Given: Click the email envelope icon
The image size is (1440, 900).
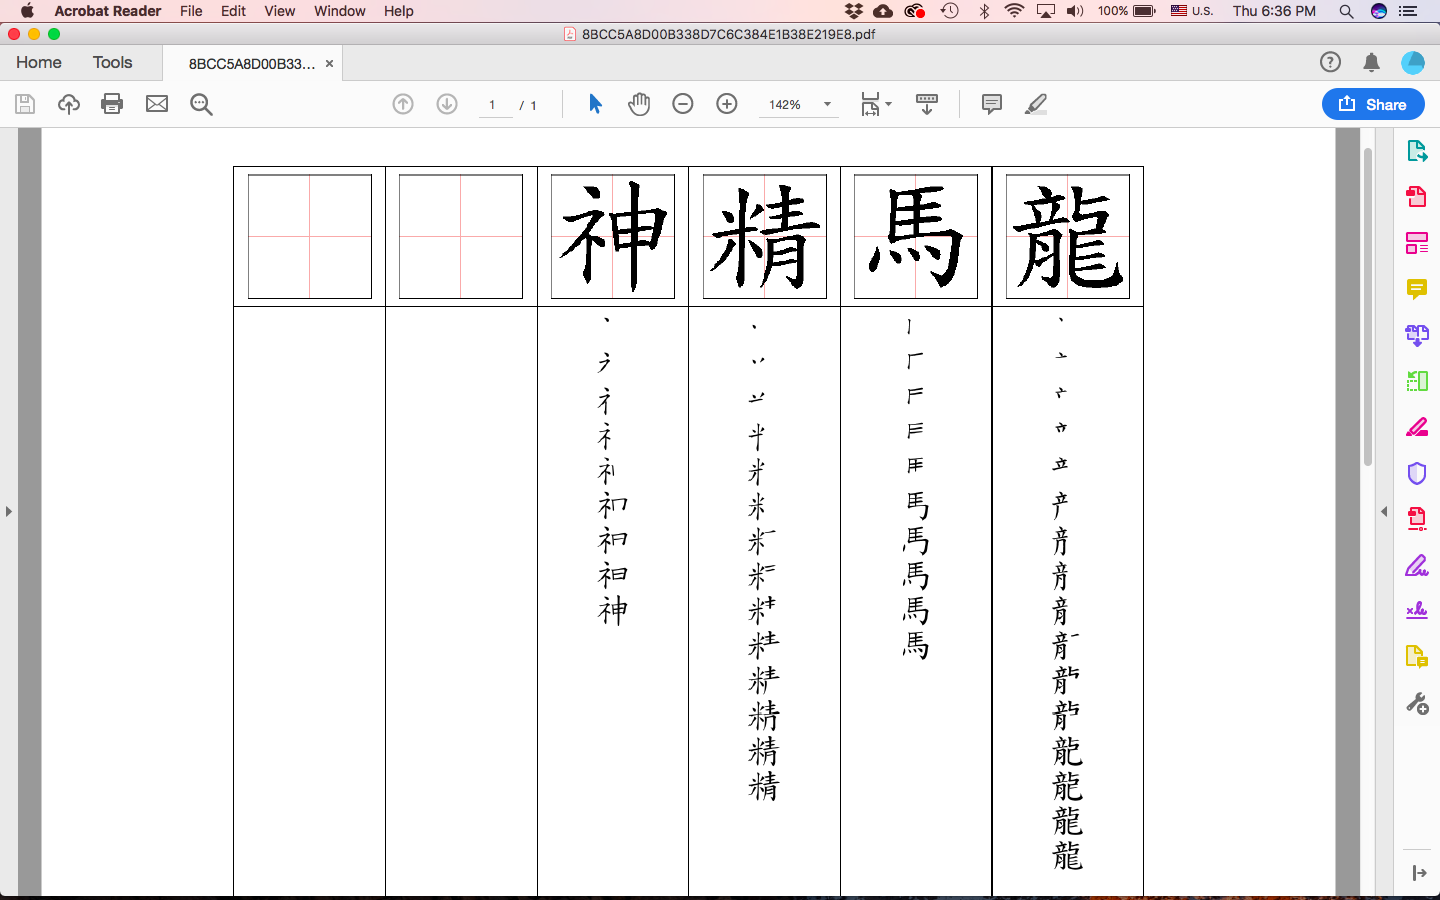Looking at the screenshot, I should 157,104.
